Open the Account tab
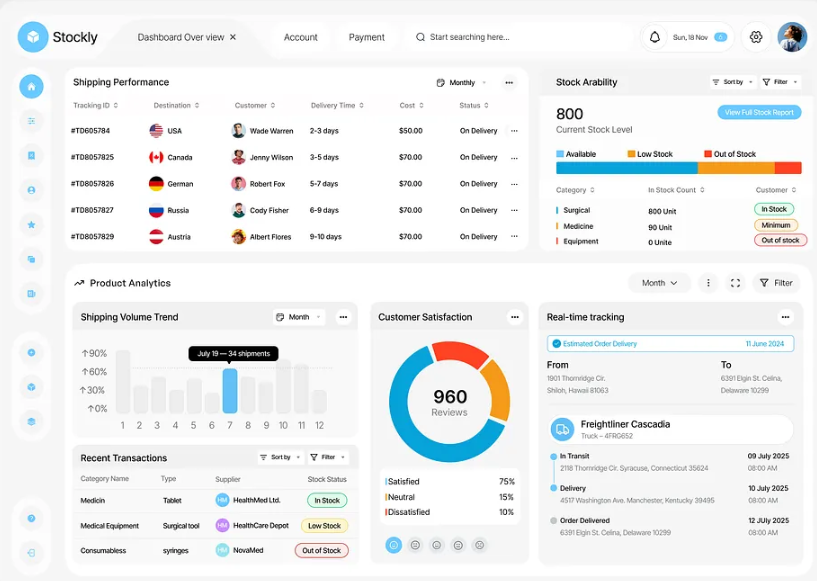This screenshot has height=581, width=817. pos(301,37)
